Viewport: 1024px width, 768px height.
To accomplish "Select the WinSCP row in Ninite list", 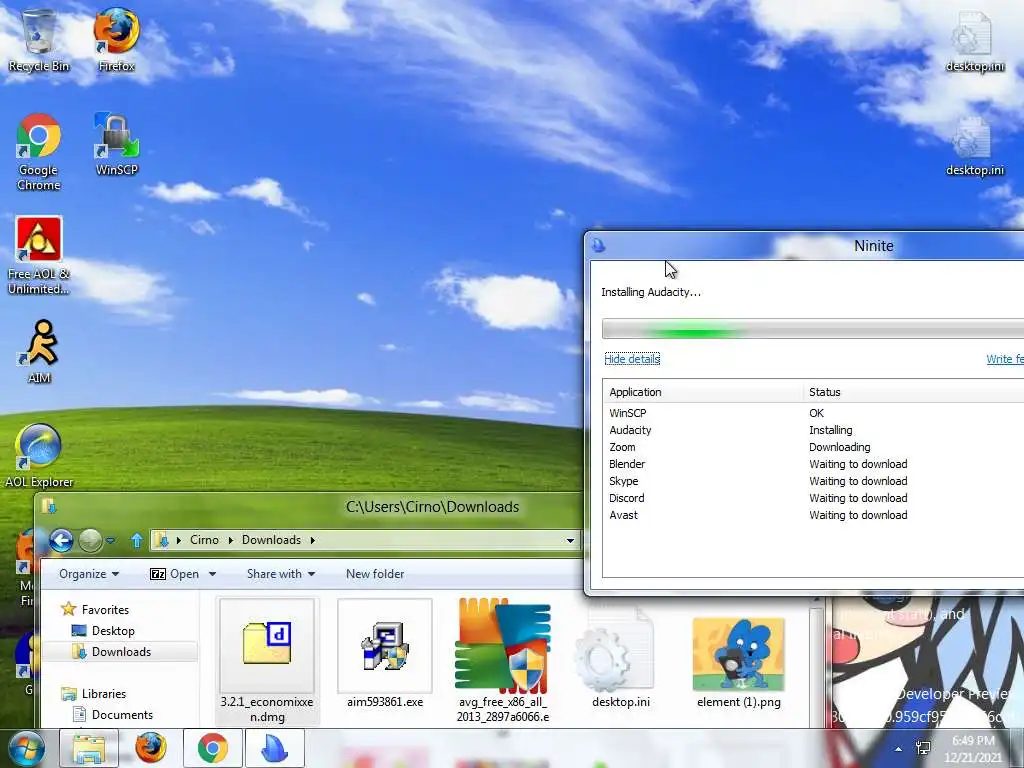I will (813, 413).
